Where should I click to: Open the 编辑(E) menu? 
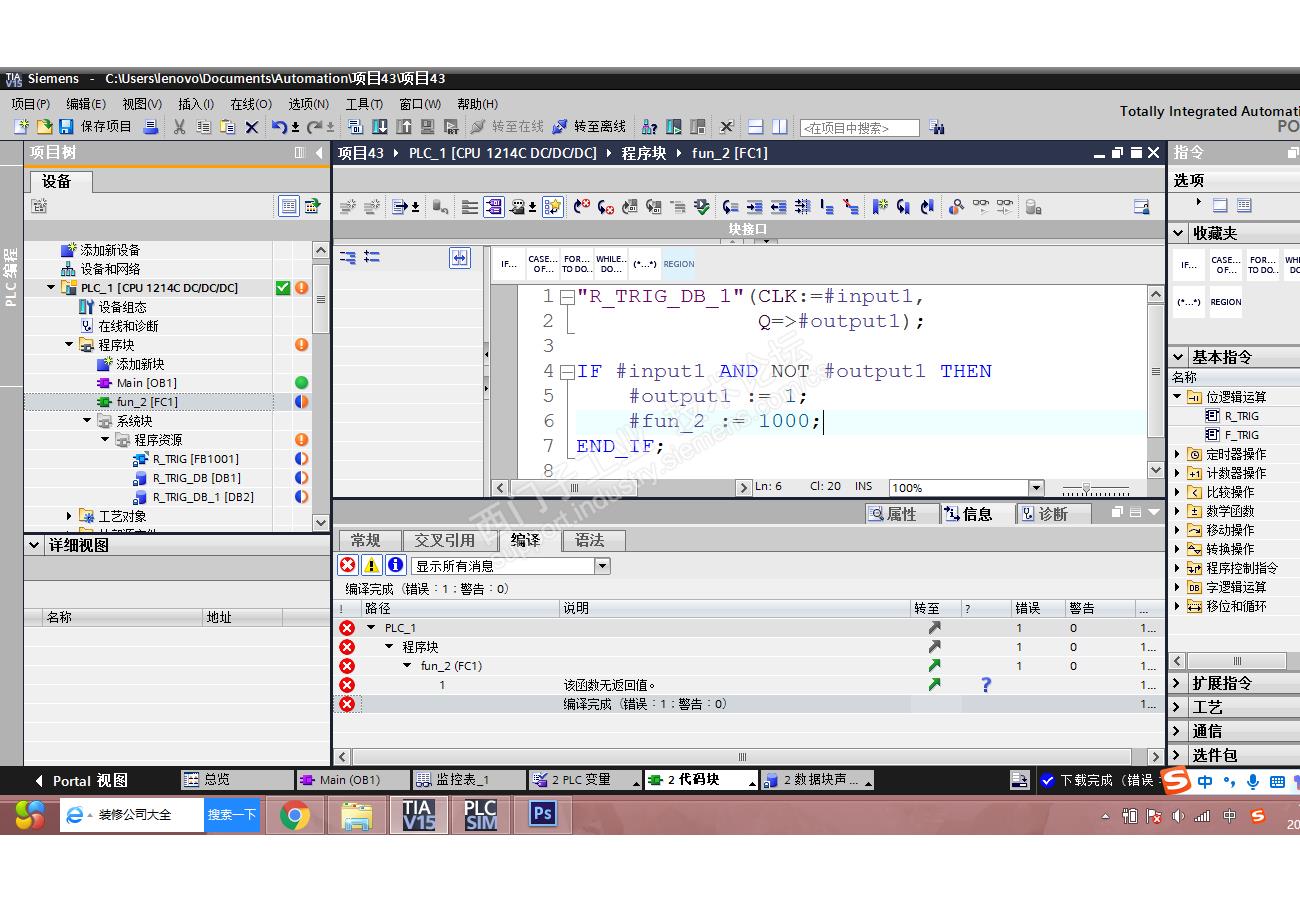click(86, 104)
